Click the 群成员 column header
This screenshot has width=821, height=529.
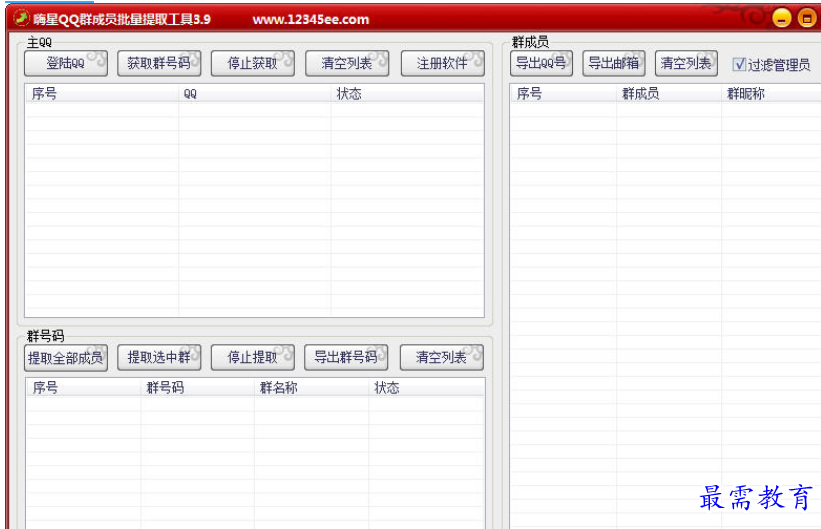[x=670, y=94]
